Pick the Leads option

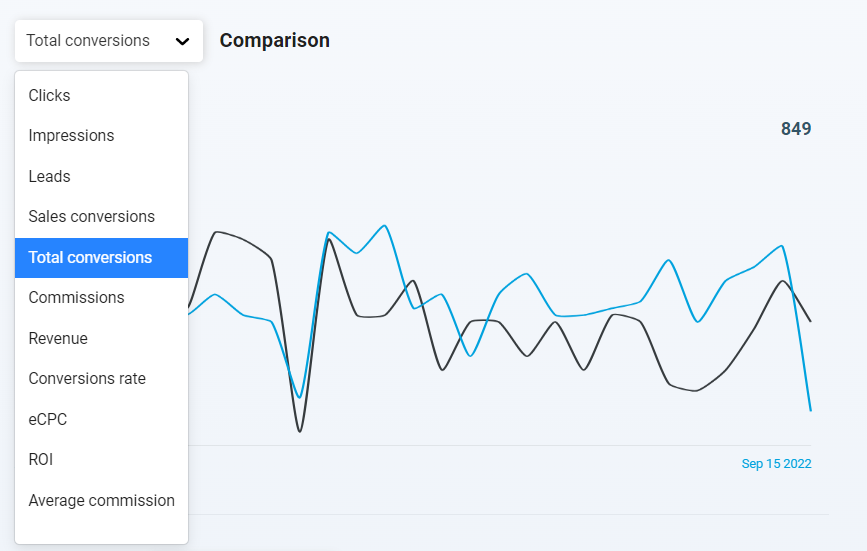coord(101,177)
